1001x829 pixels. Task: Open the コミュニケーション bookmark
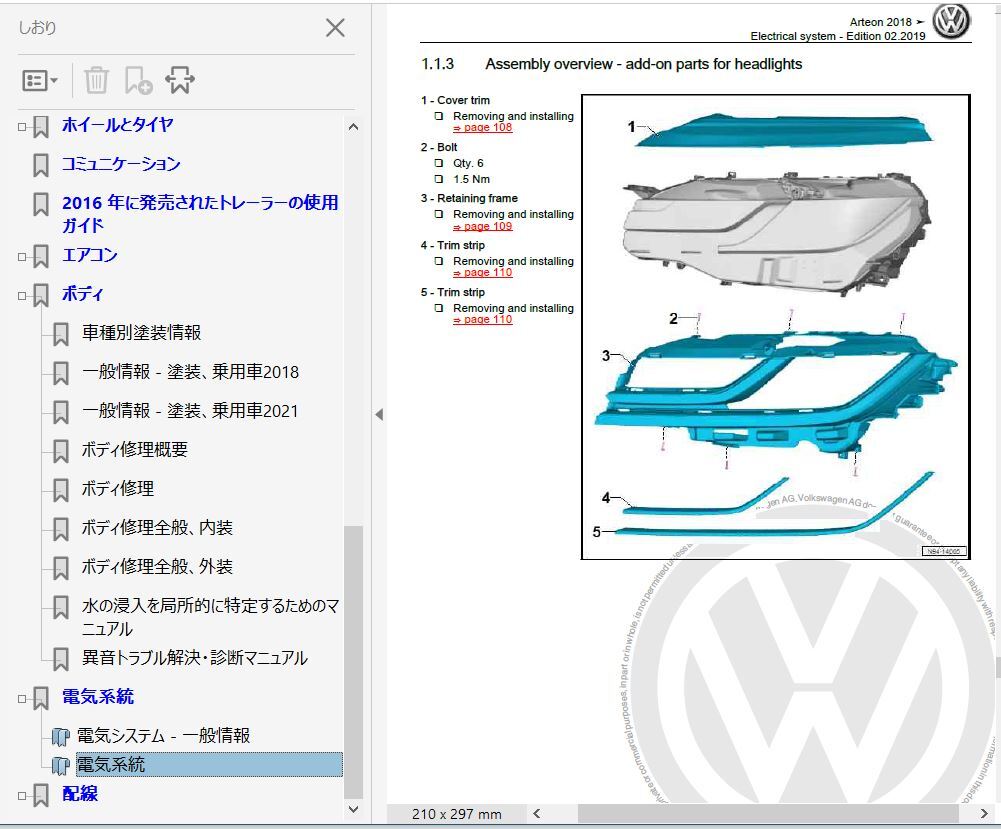(x=121, y=164)
